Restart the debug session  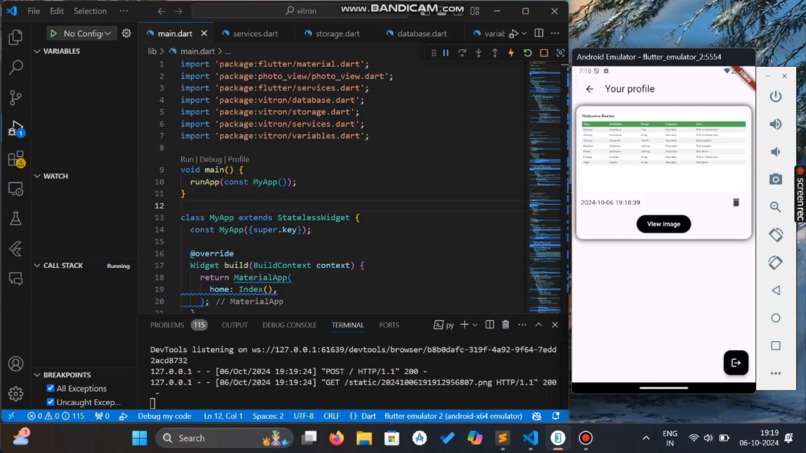tap(527, 53)
